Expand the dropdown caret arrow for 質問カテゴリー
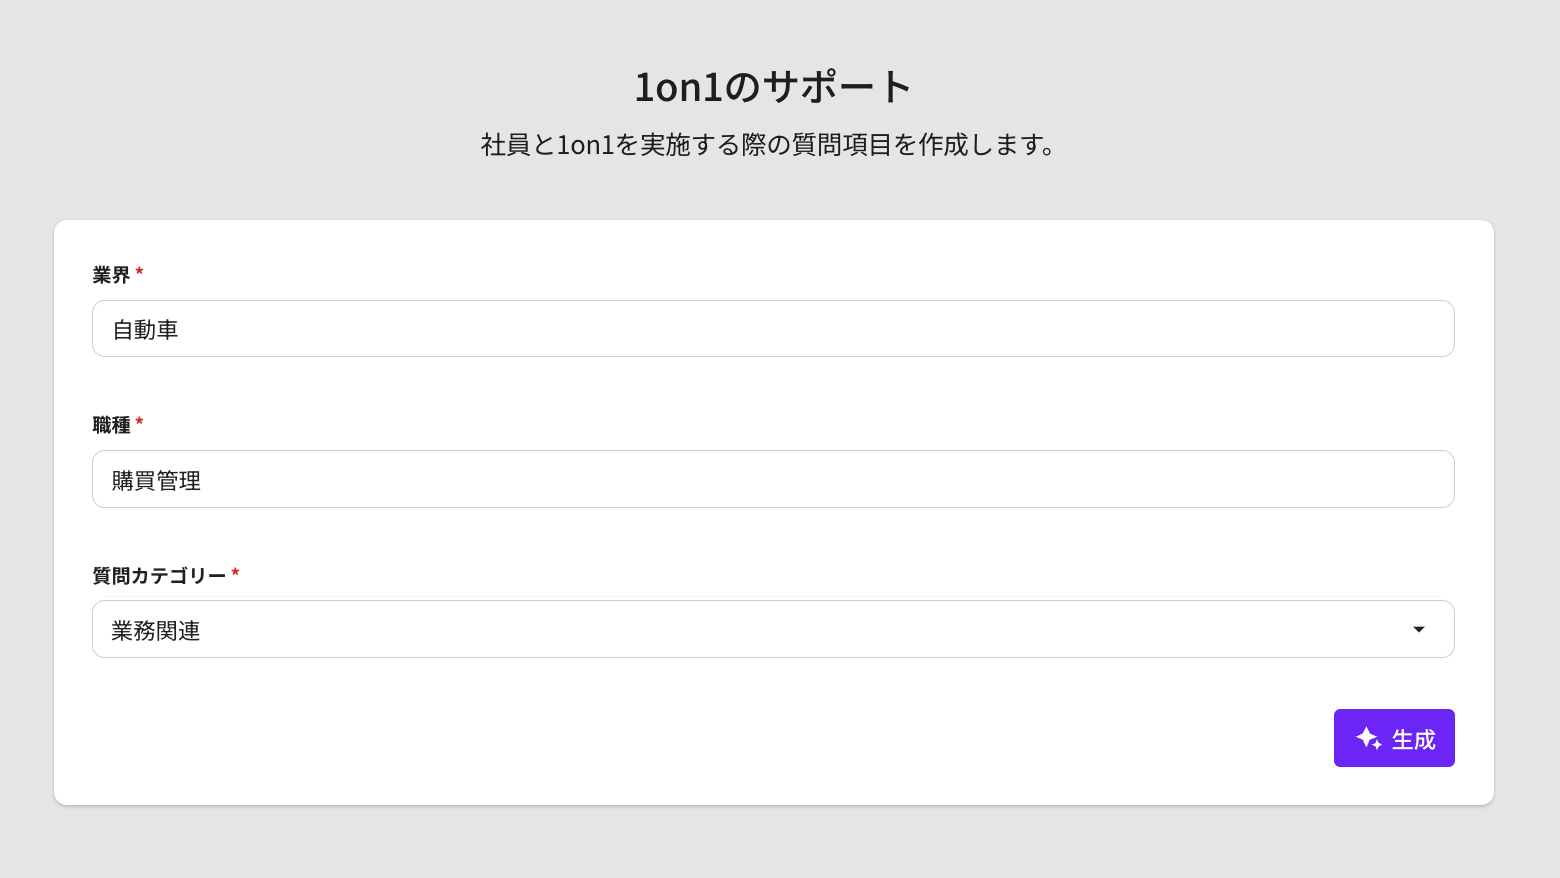 [1418, 629]
